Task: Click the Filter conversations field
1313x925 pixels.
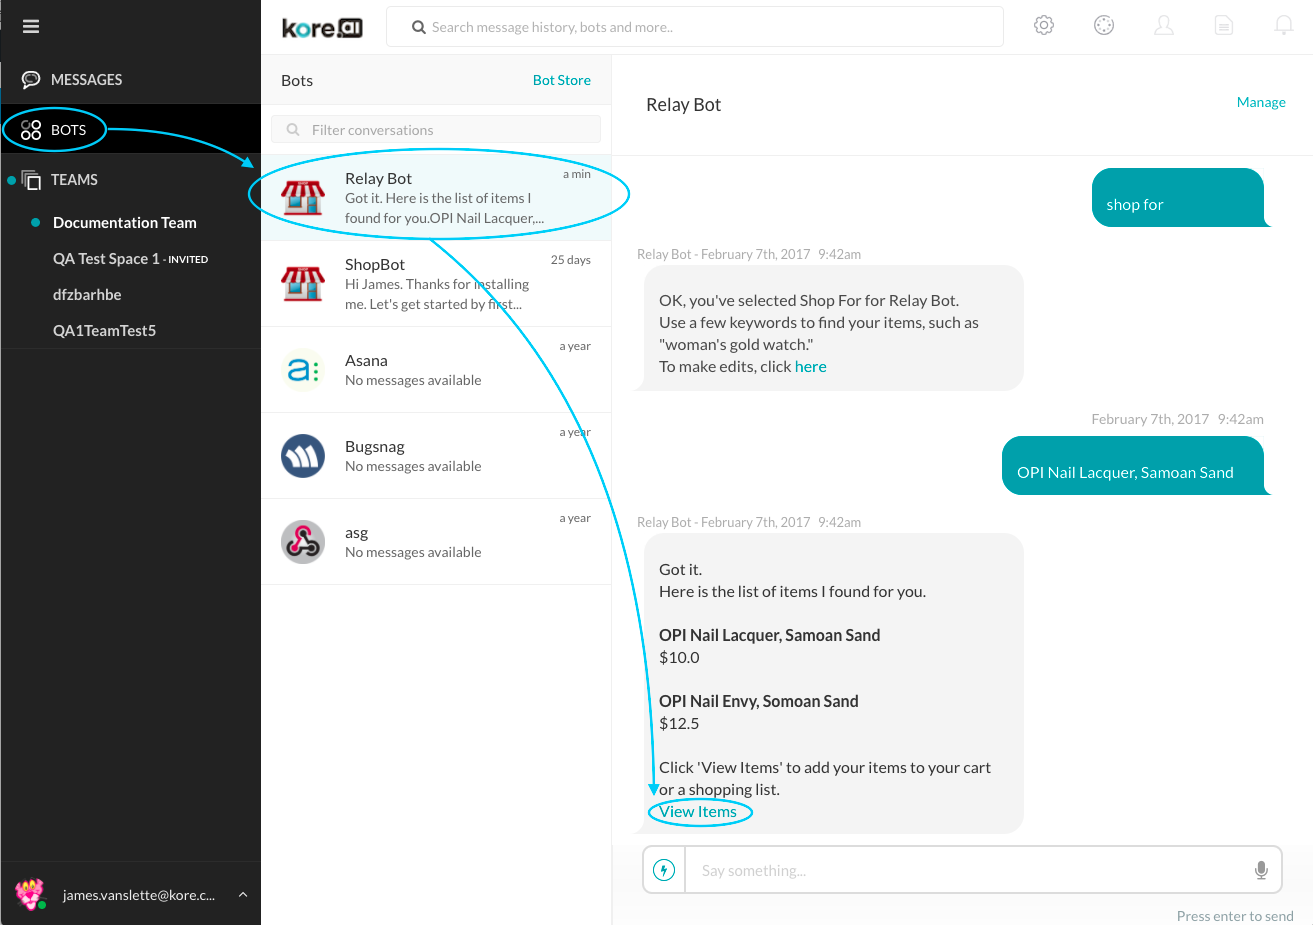Action: (x=436, y=130)
